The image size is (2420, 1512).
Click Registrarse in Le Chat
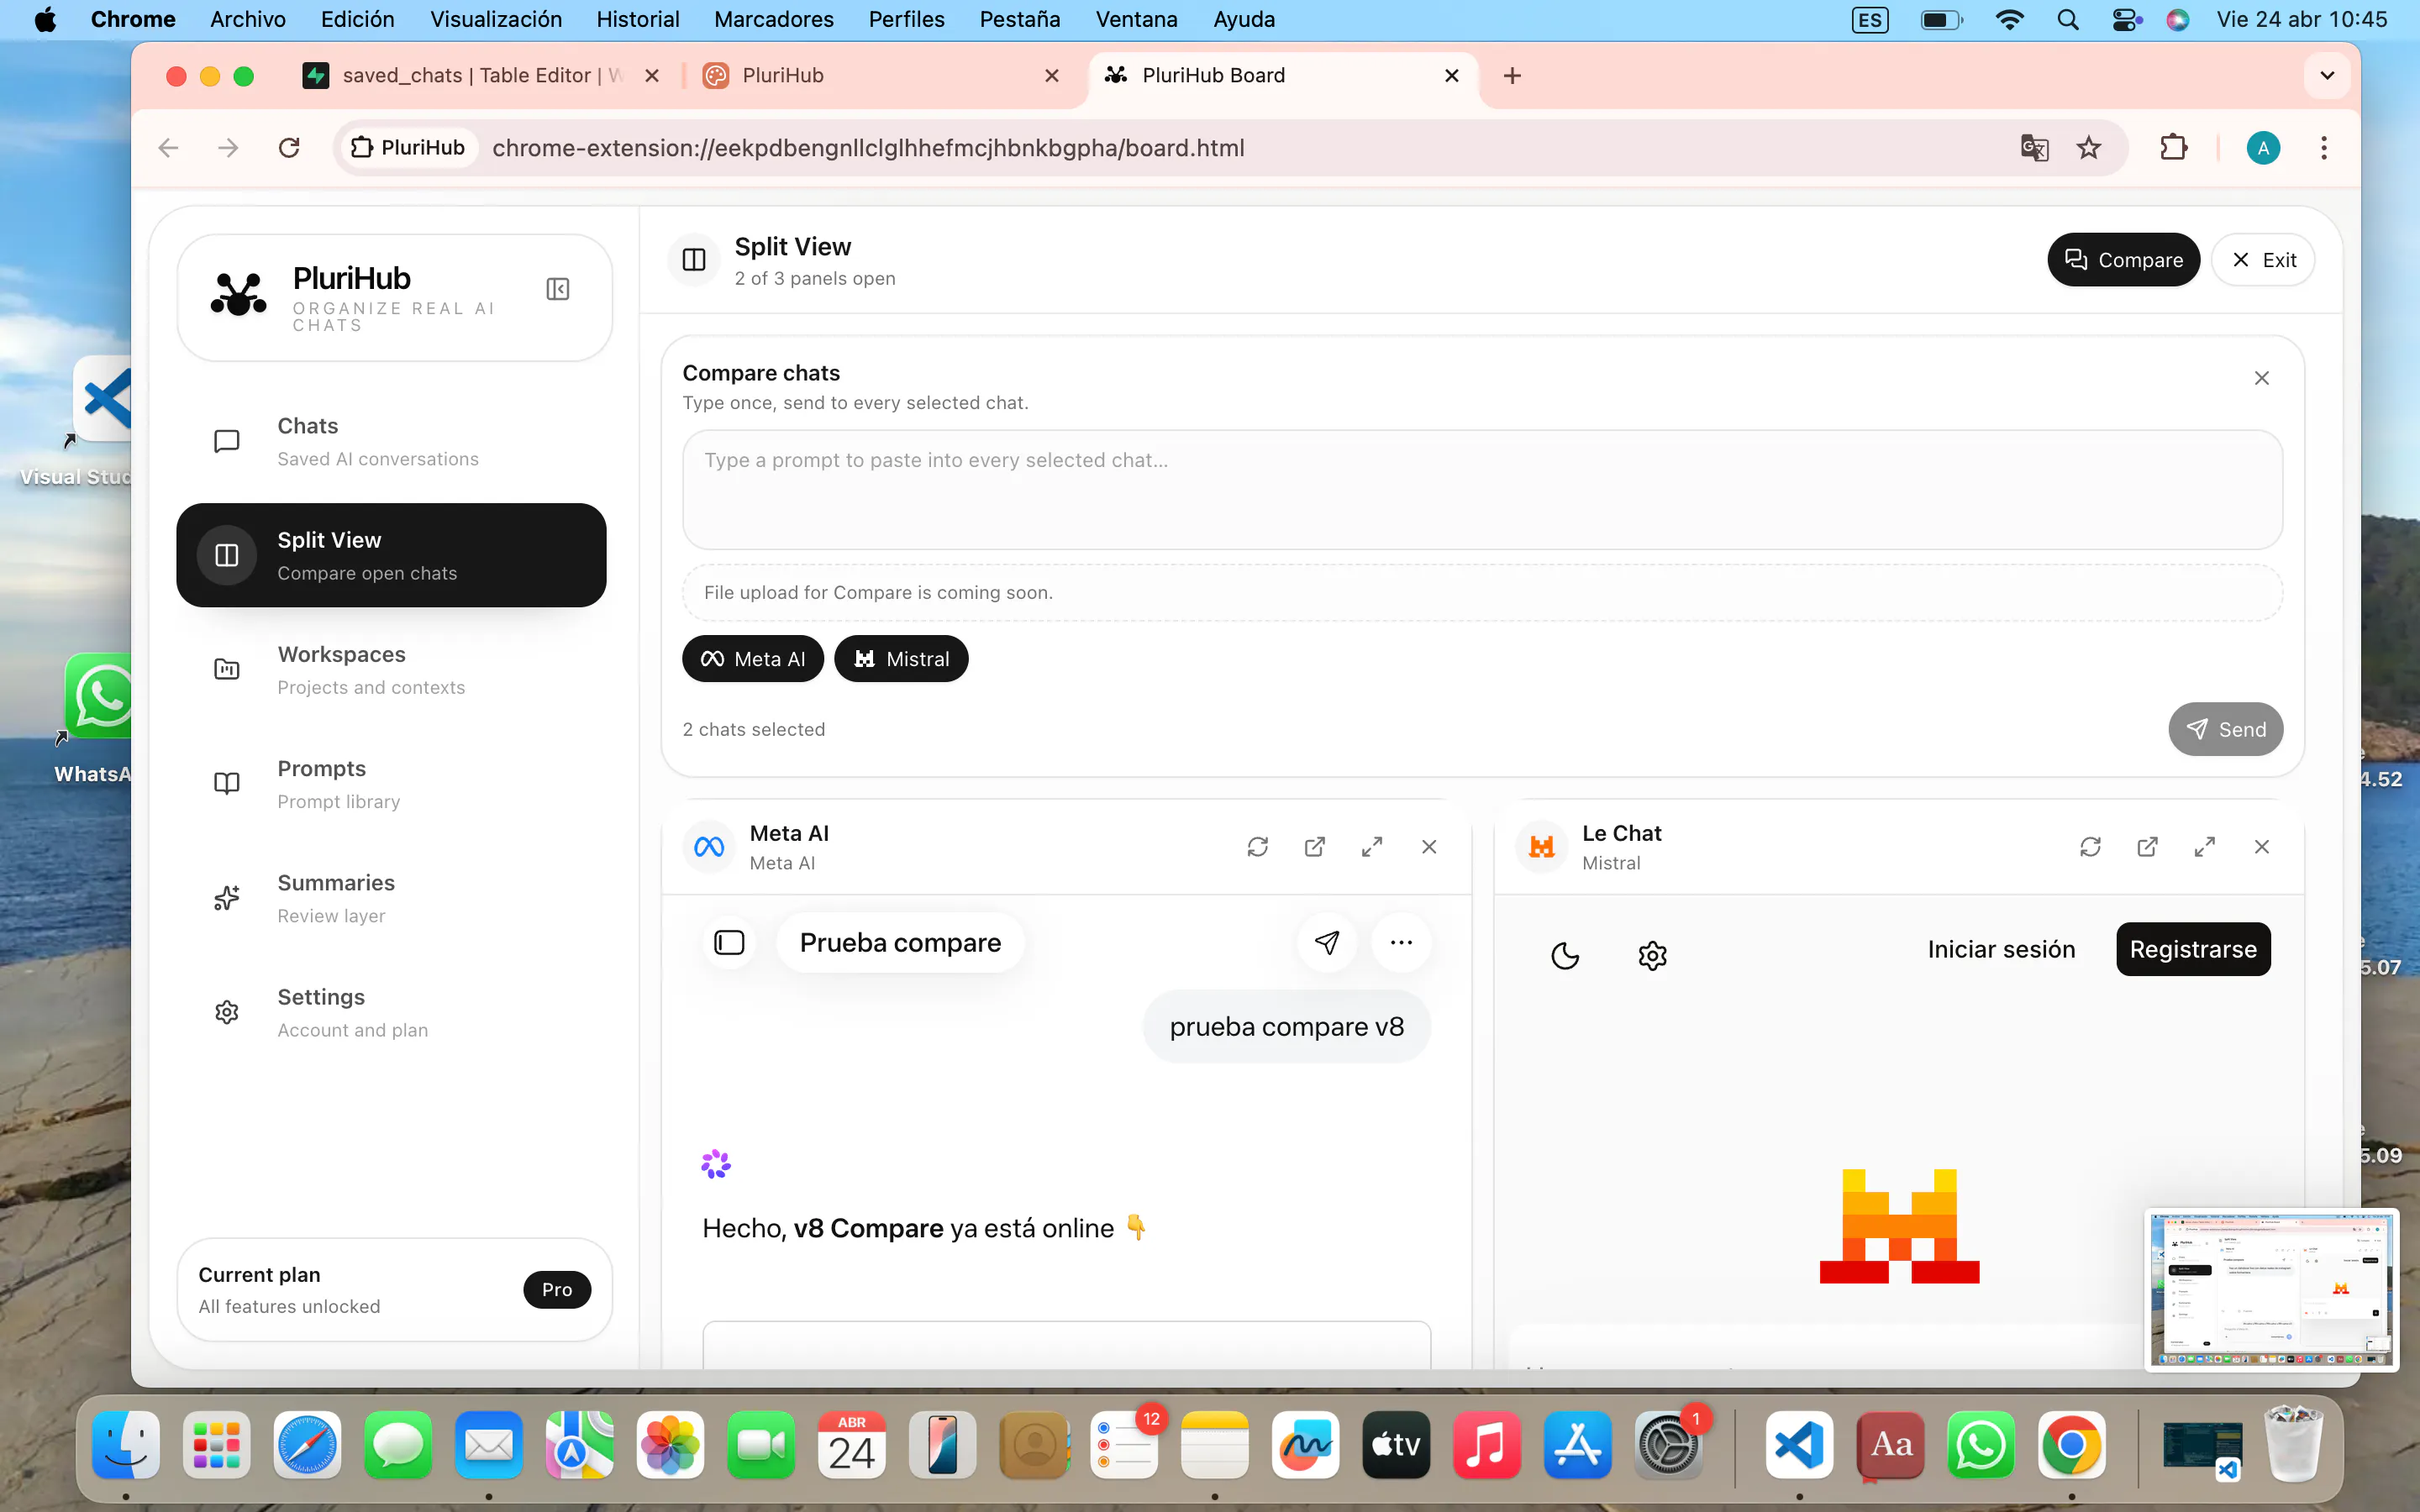coord(2193,949)
